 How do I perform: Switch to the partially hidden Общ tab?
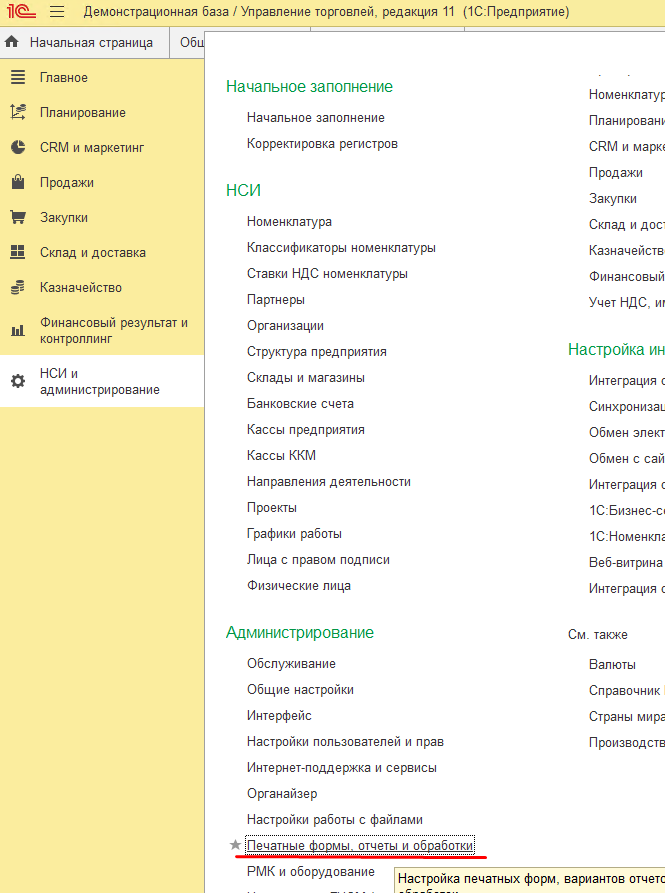(x=192, y=43)
